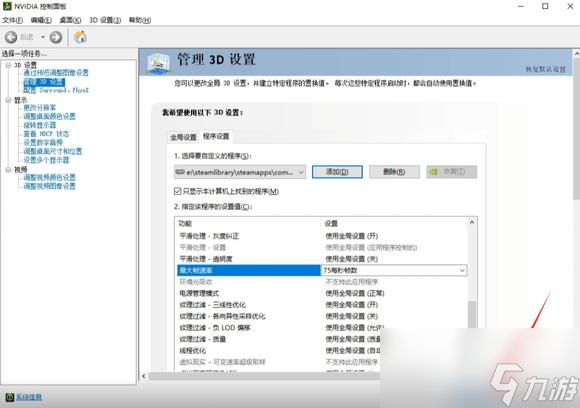Click the 使用全局设置 (正常) power value
This screenshot has height=408, width=580.
(x=354, y=293)
